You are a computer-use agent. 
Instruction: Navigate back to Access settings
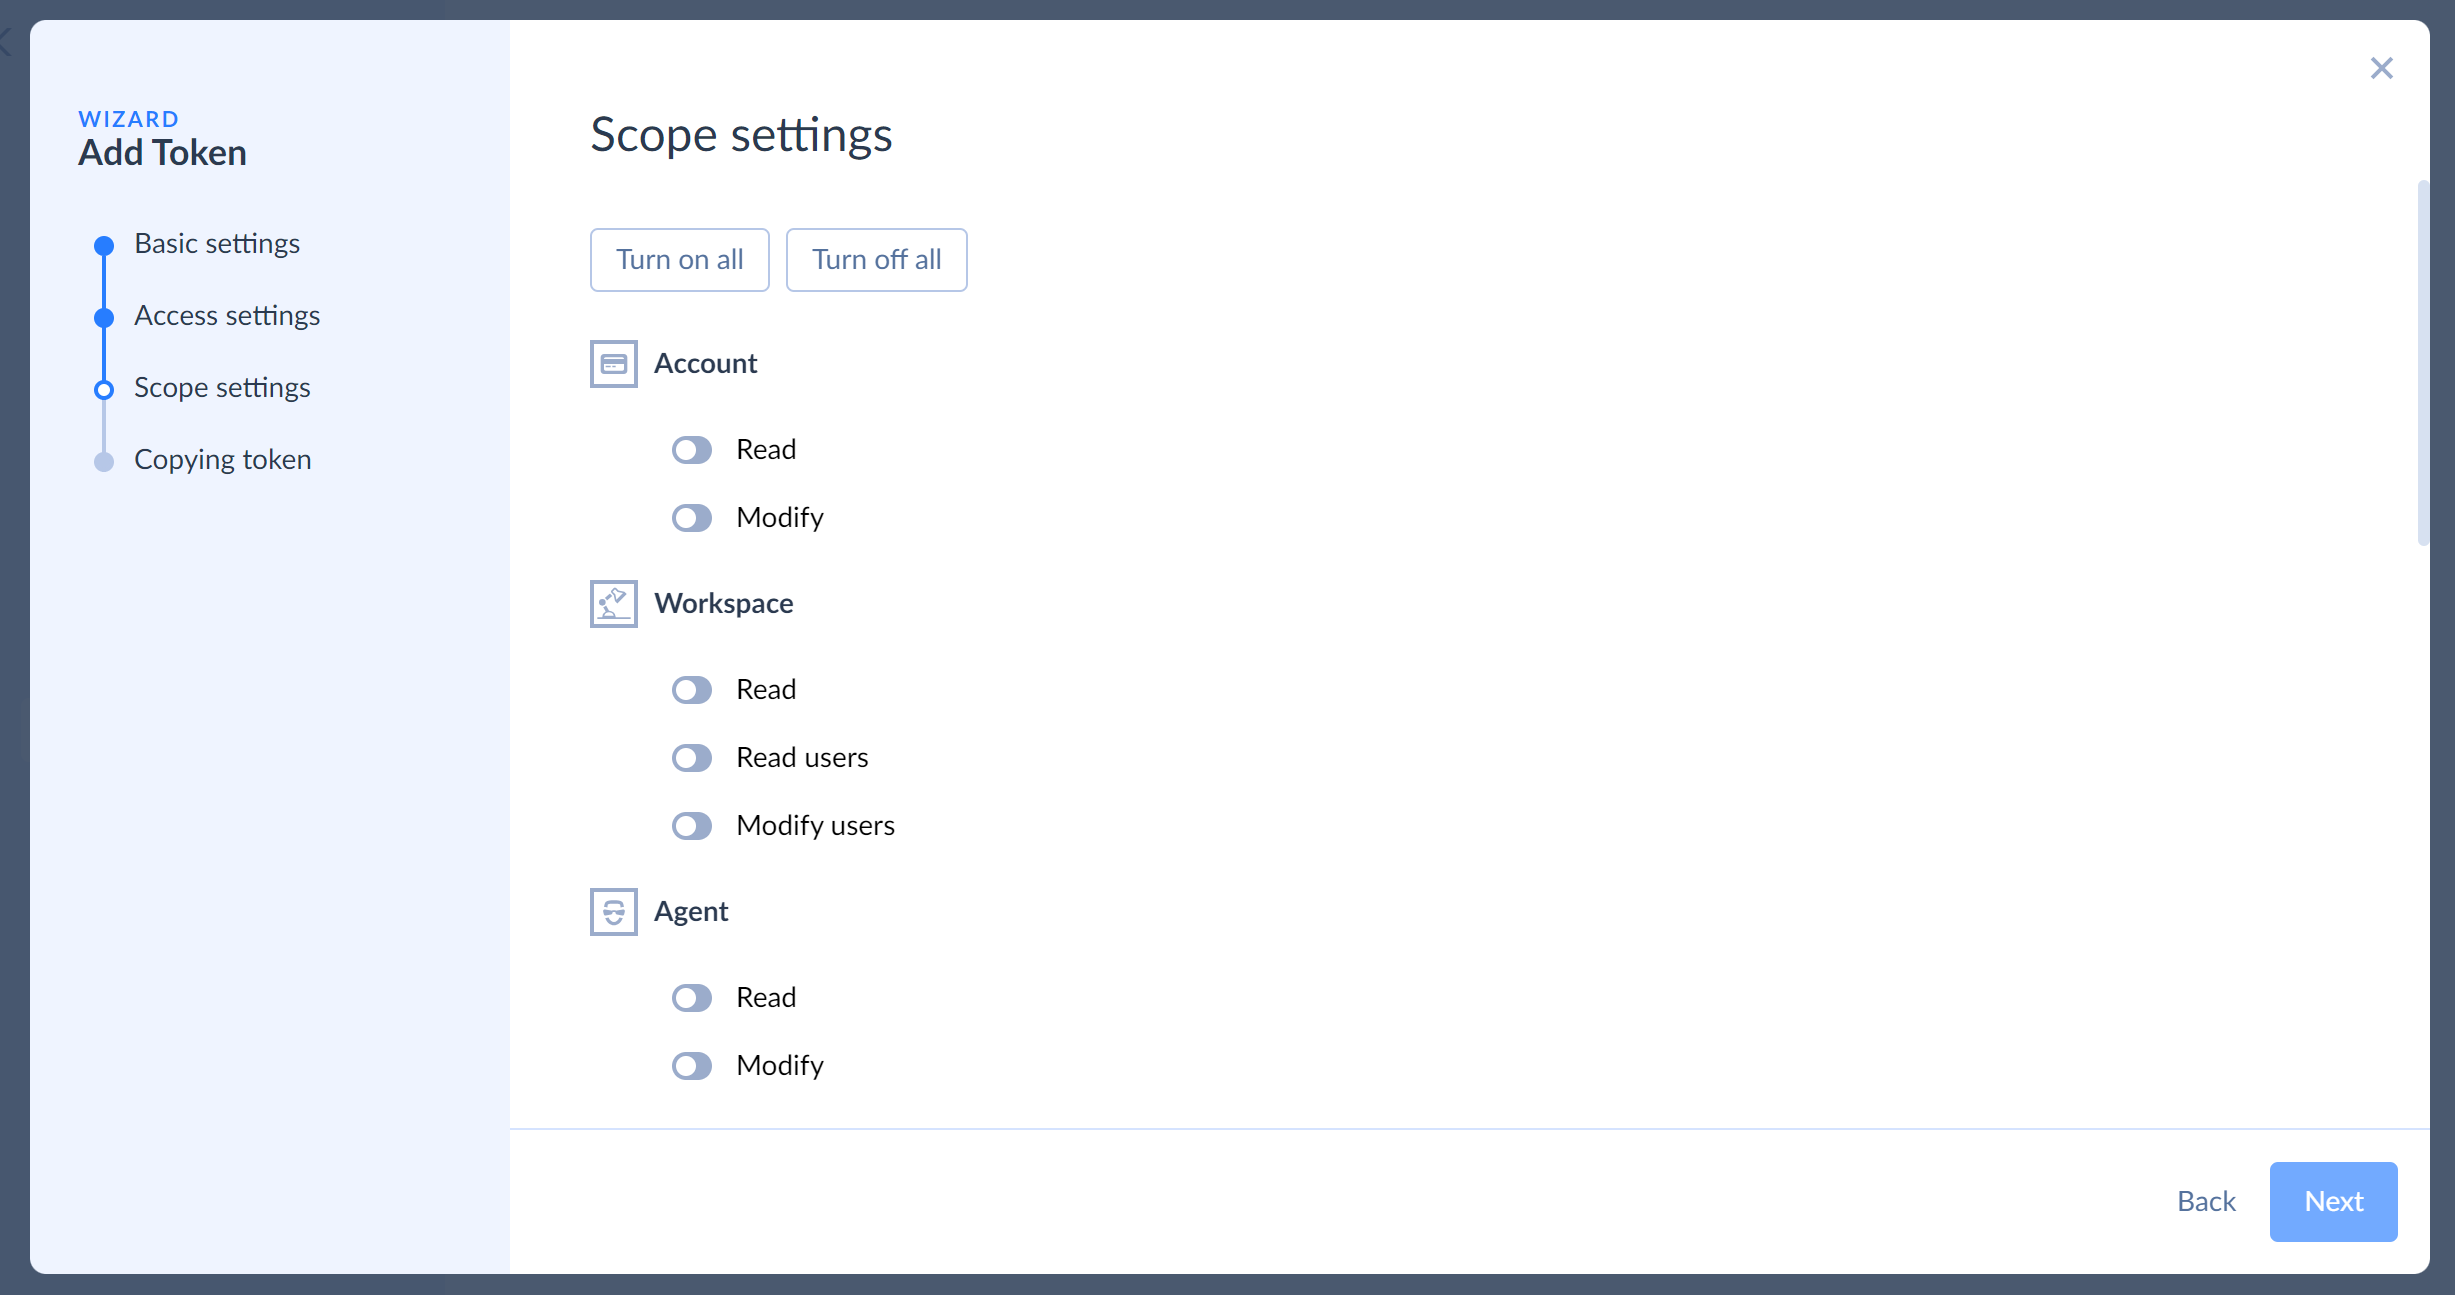226,313
